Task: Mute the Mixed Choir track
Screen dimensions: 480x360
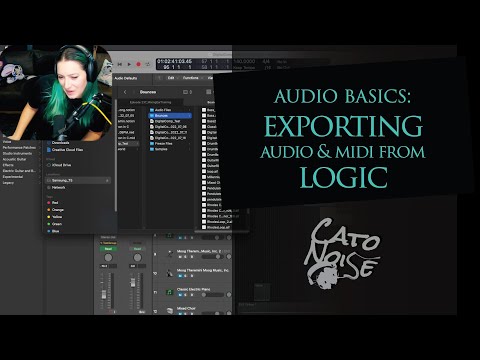Action: [180, 313]
